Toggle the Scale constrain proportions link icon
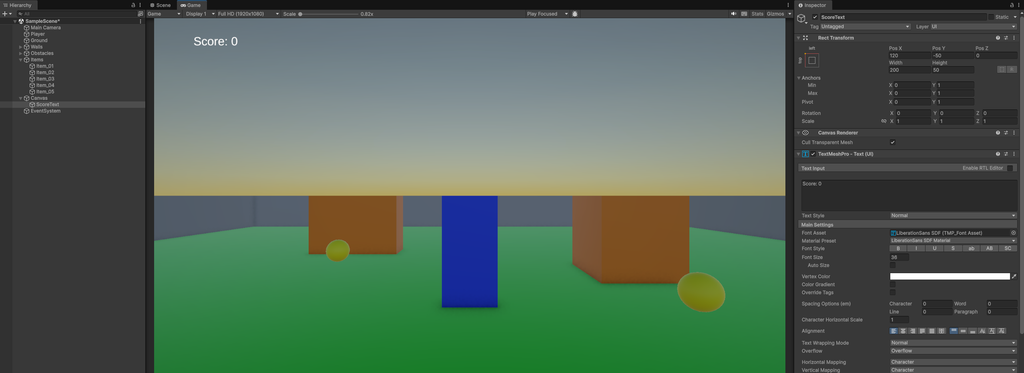This screenshot has width=1024, height=373. [884, 121]
